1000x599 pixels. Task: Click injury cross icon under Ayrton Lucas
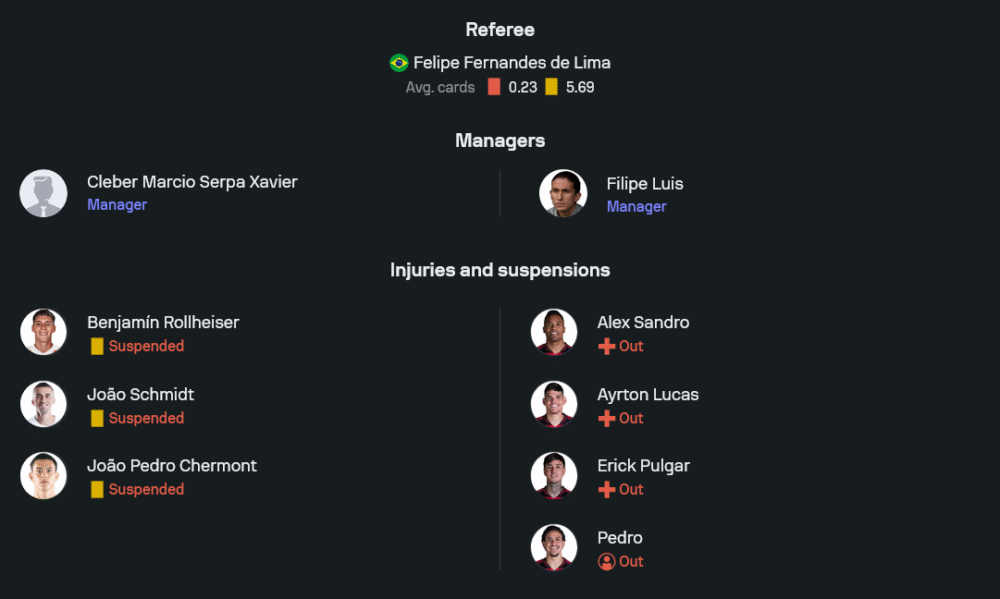click(606, 418)
